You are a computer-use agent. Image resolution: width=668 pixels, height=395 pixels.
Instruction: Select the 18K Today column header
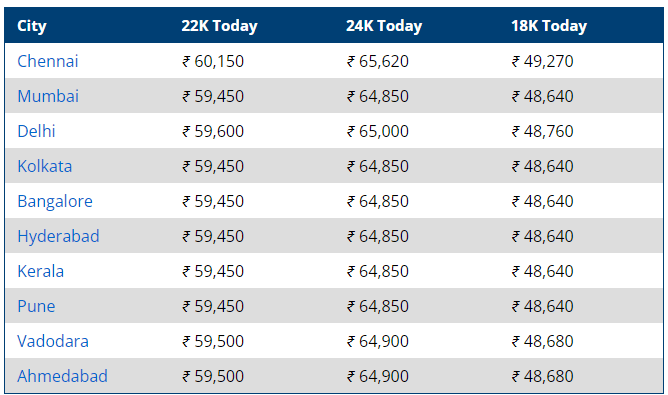pyautogui.click(x=549, y=26)
